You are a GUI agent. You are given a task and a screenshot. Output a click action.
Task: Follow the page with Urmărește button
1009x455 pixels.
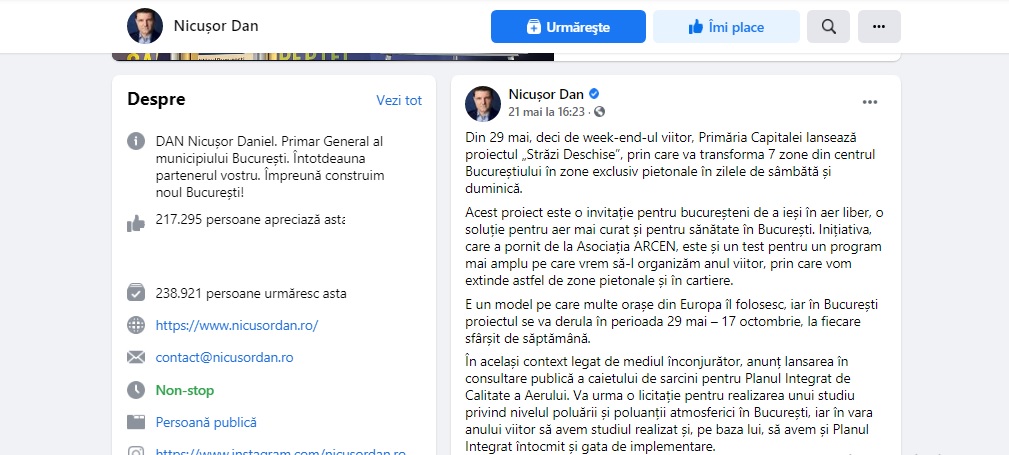pos(568,26)
